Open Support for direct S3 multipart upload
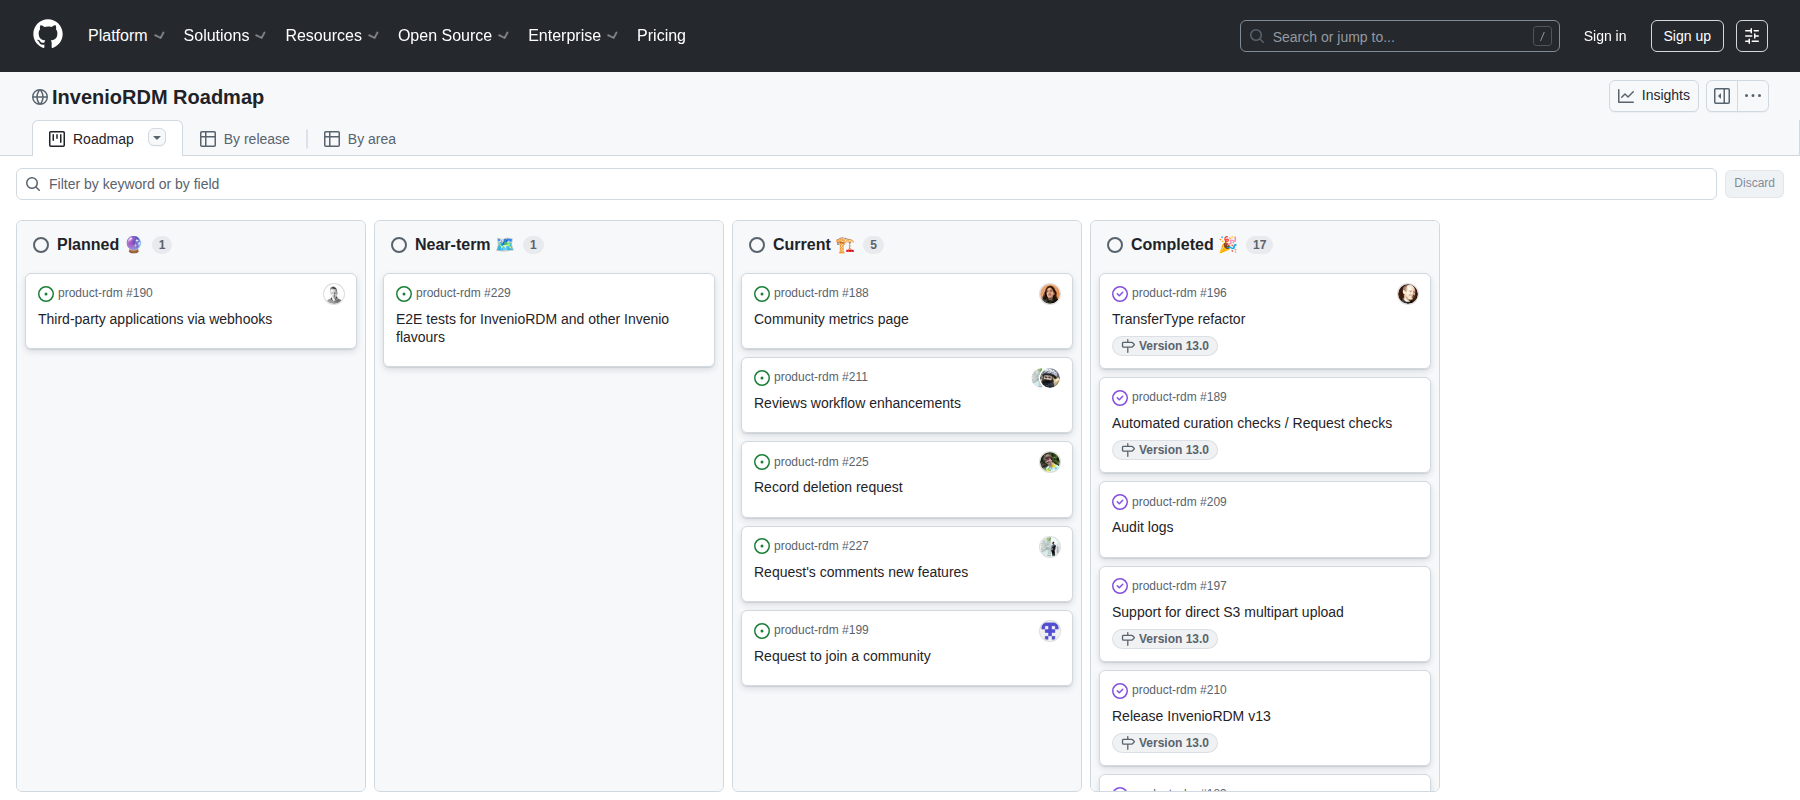This screenshot has width=1800, height=800. (1228, 612)
